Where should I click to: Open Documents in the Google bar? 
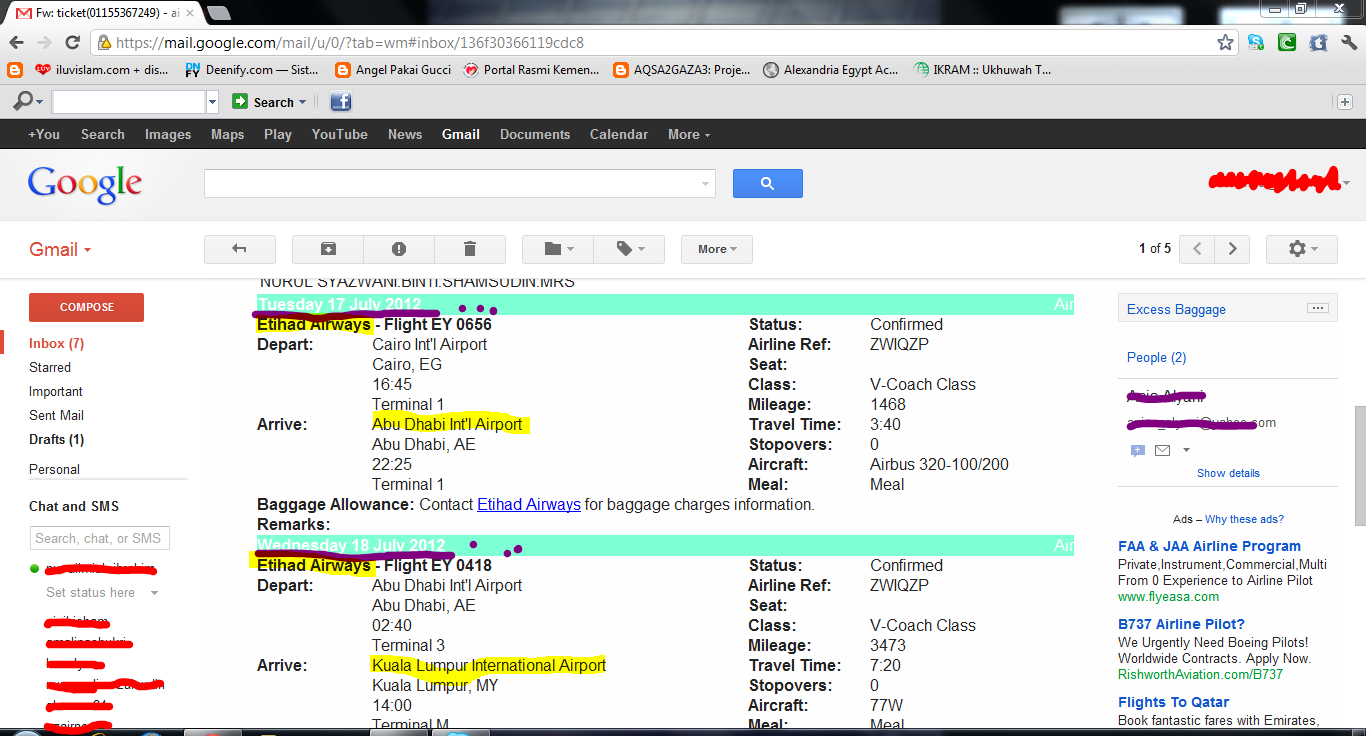(x=535, y=134)
